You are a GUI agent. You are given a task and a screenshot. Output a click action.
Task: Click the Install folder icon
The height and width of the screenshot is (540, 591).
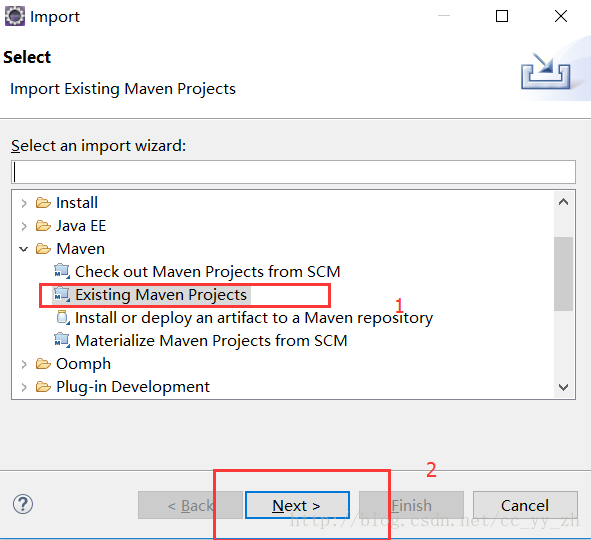coord(43,203)
